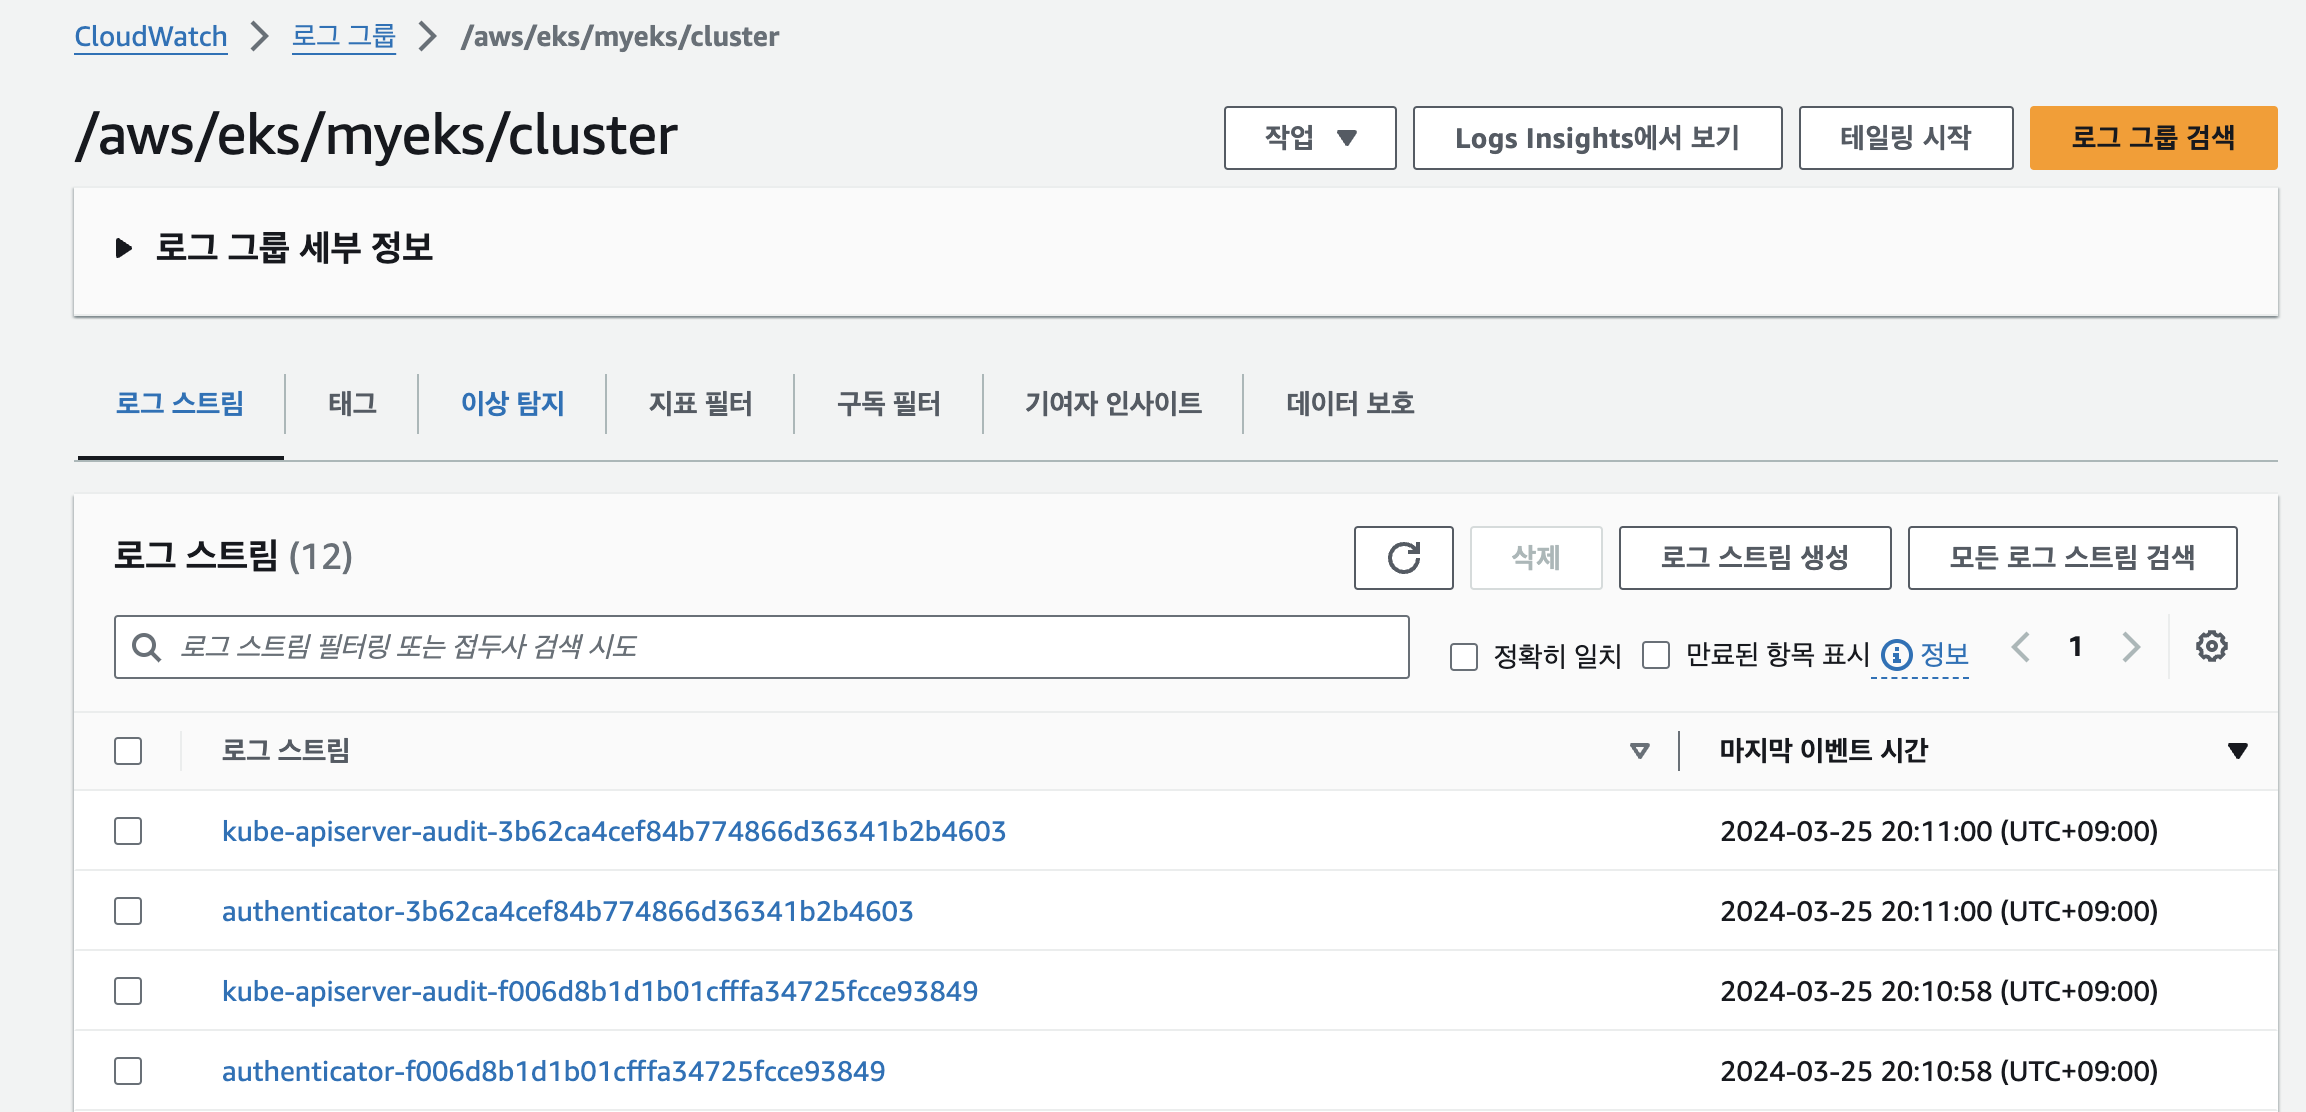Expand 로그 그룹 세부 정보 section
Image resolution: width=2306 pixels, height=1112 pixels.
click(x=124, y=248)
